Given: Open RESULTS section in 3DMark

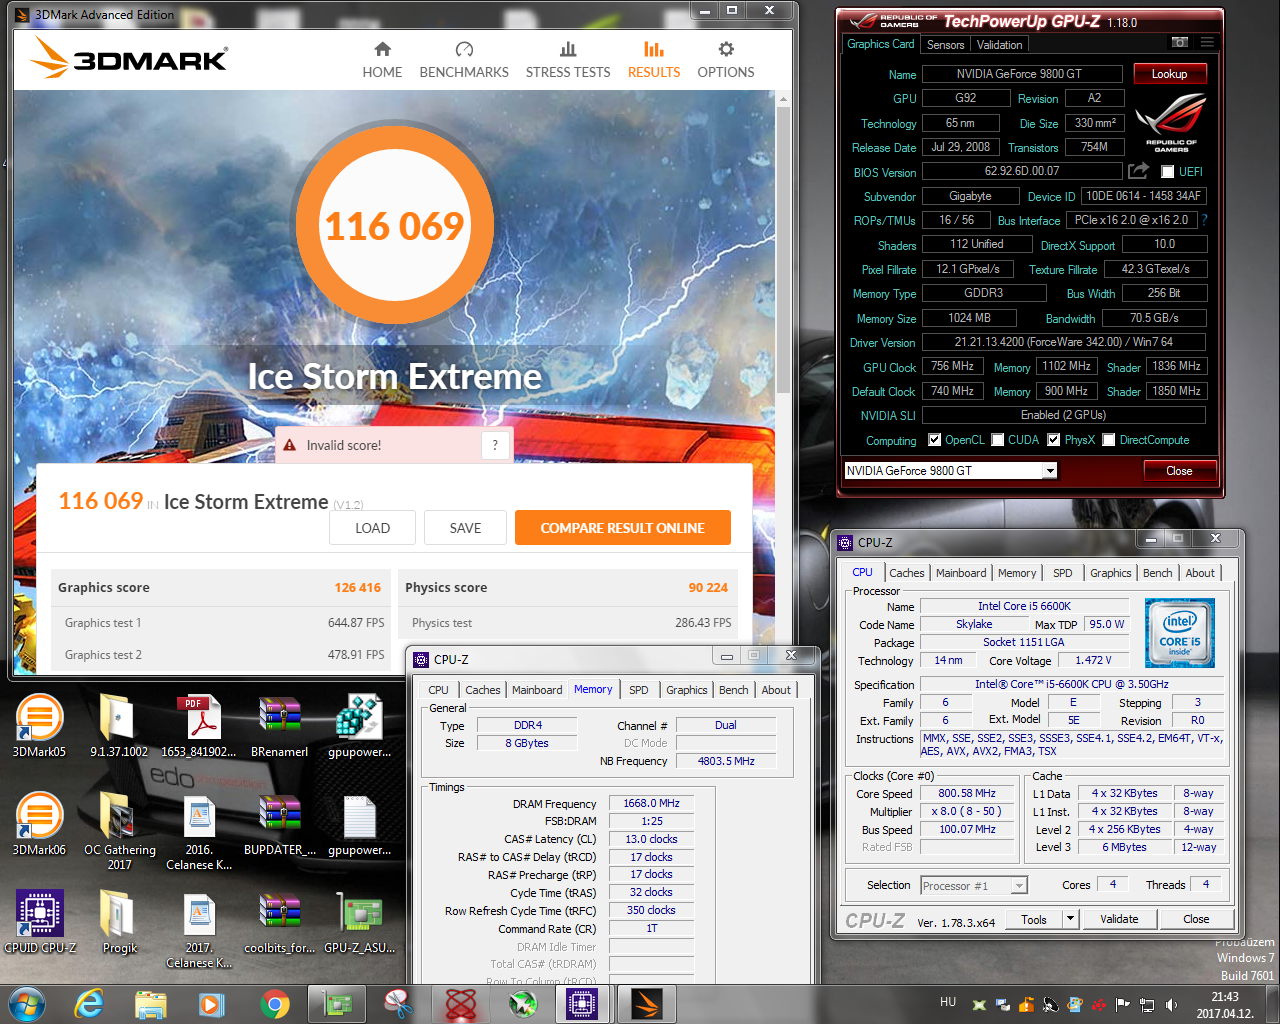Looking at the screenshot, I should 654,60.
